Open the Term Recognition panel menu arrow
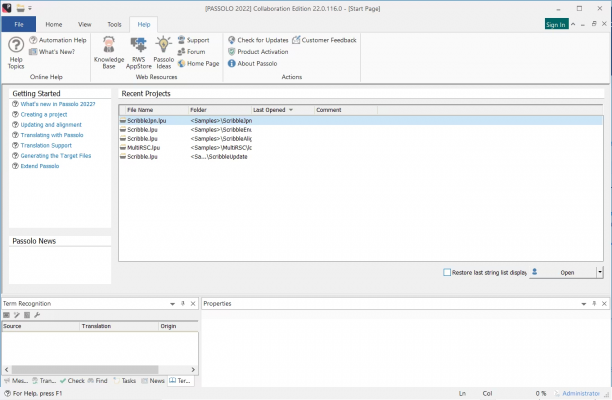The height and width of the screenshot is (400, 612). tap(172, 304)
